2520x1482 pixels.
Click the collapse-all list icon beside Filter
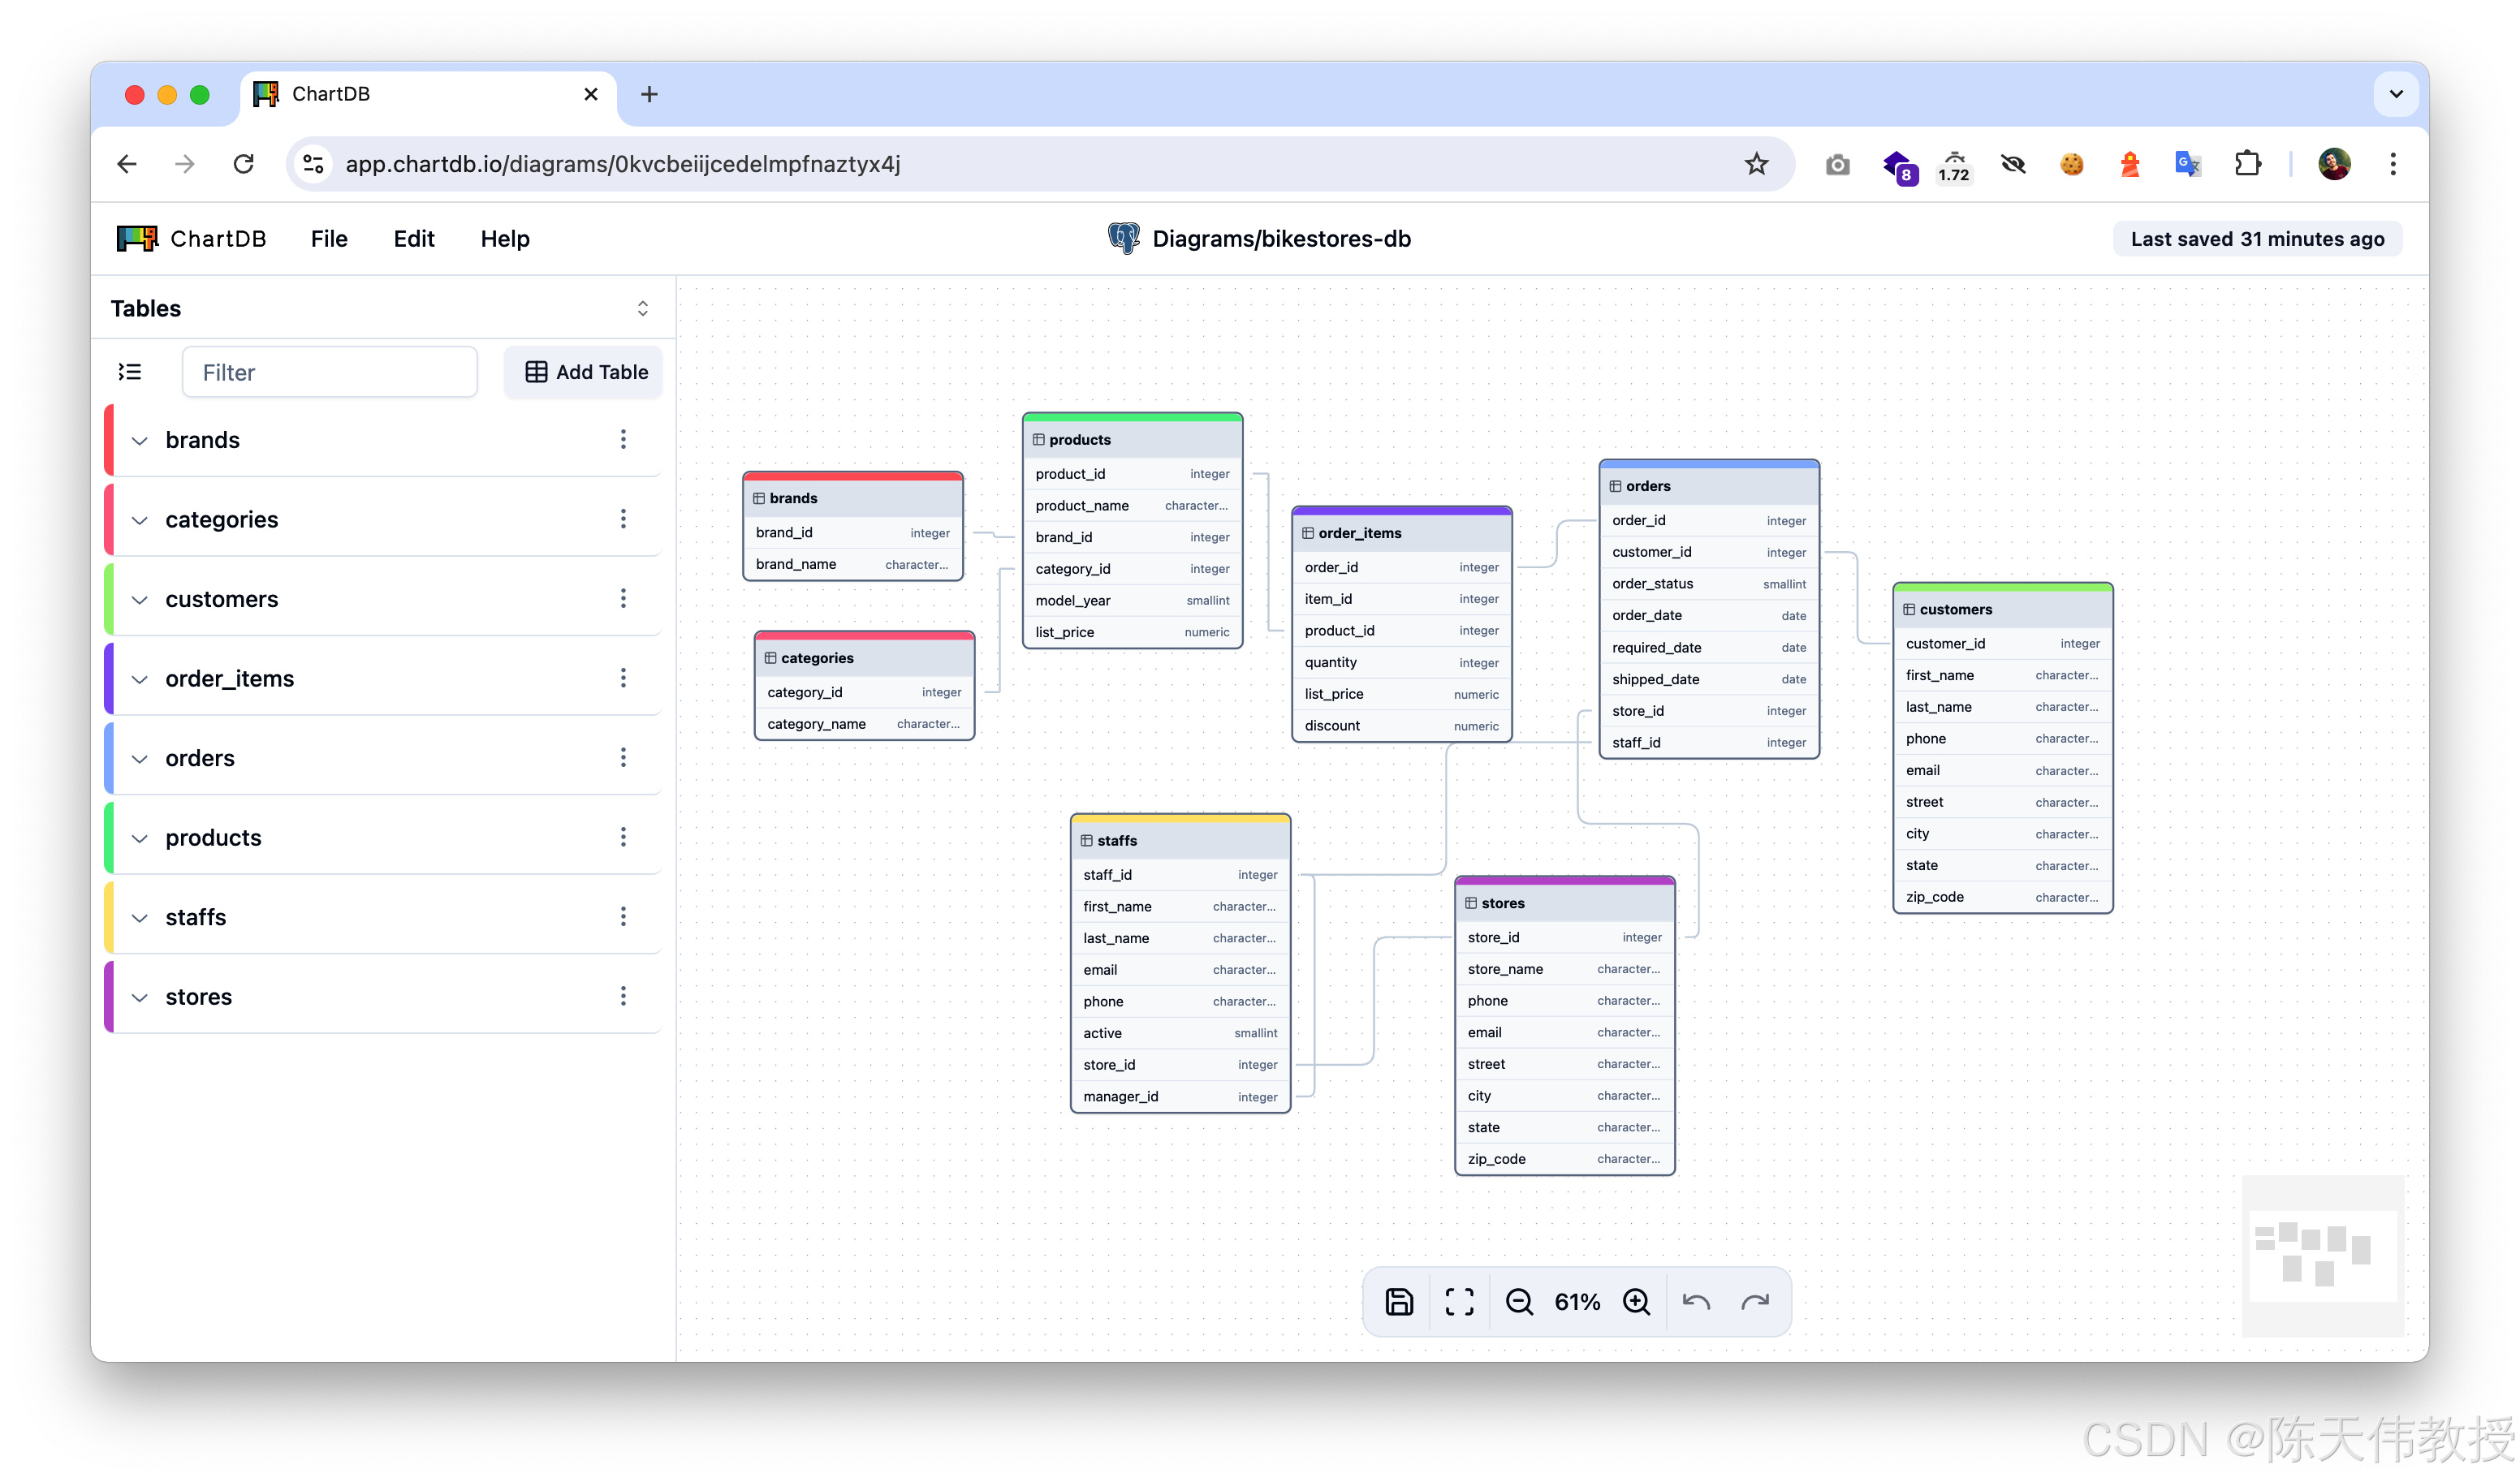coord(130,372)
